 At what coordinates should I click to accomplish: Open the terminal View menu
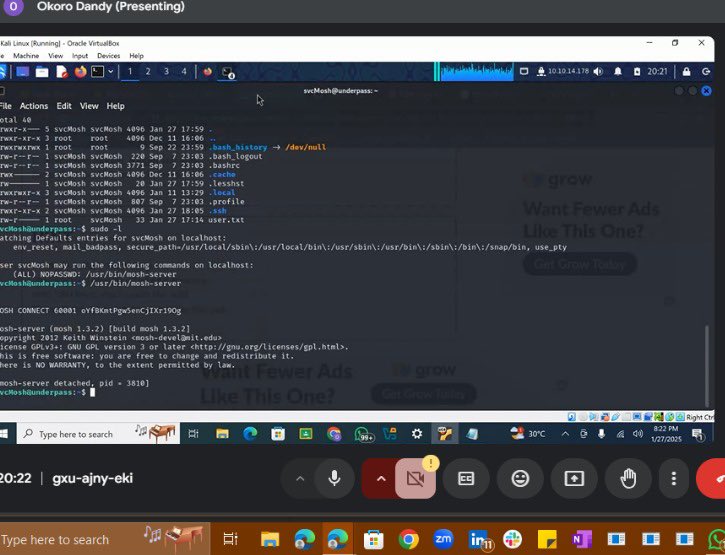(x=89, y=106)
